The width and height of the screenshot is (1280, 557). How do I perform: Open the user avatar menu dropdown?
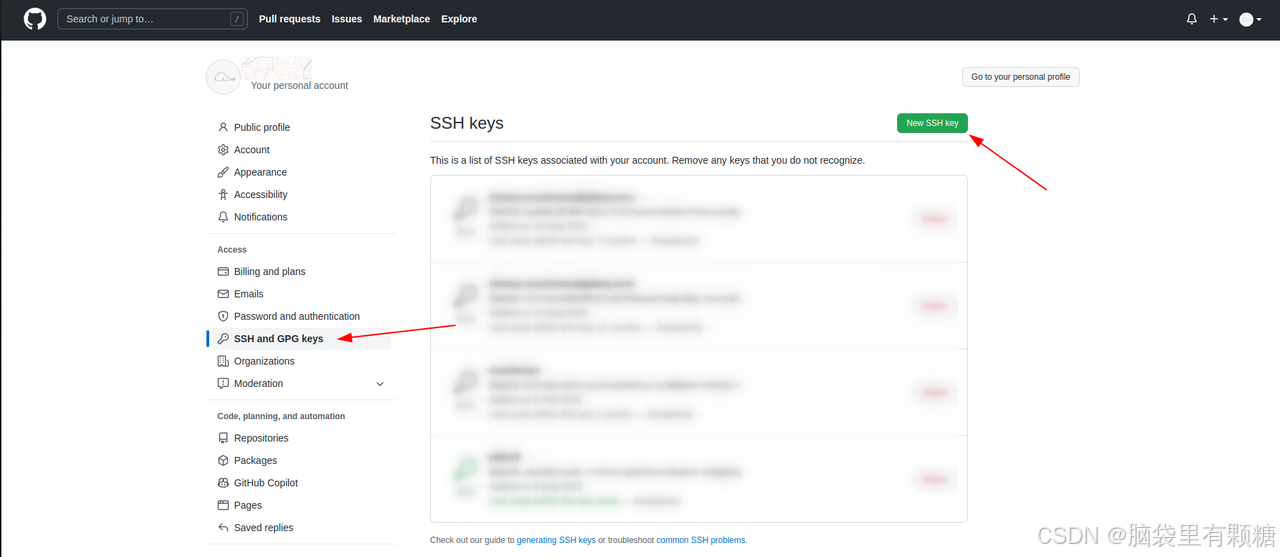click(1249, 19)
